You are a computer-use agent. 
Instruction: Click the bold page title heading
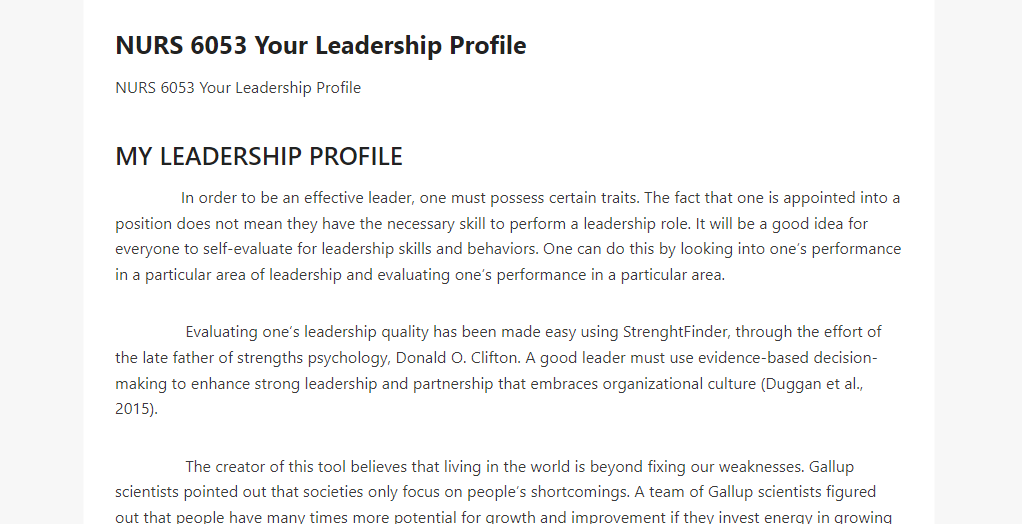(321, 46)
